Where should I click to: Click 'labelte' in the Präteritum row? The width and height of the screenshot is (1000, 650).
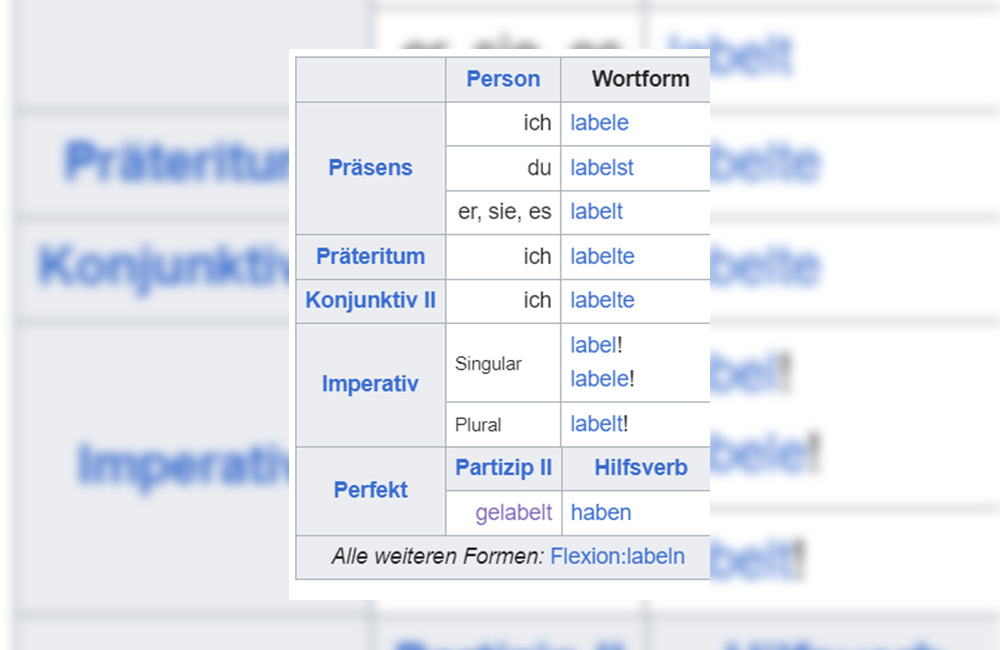tap(602, 256)
